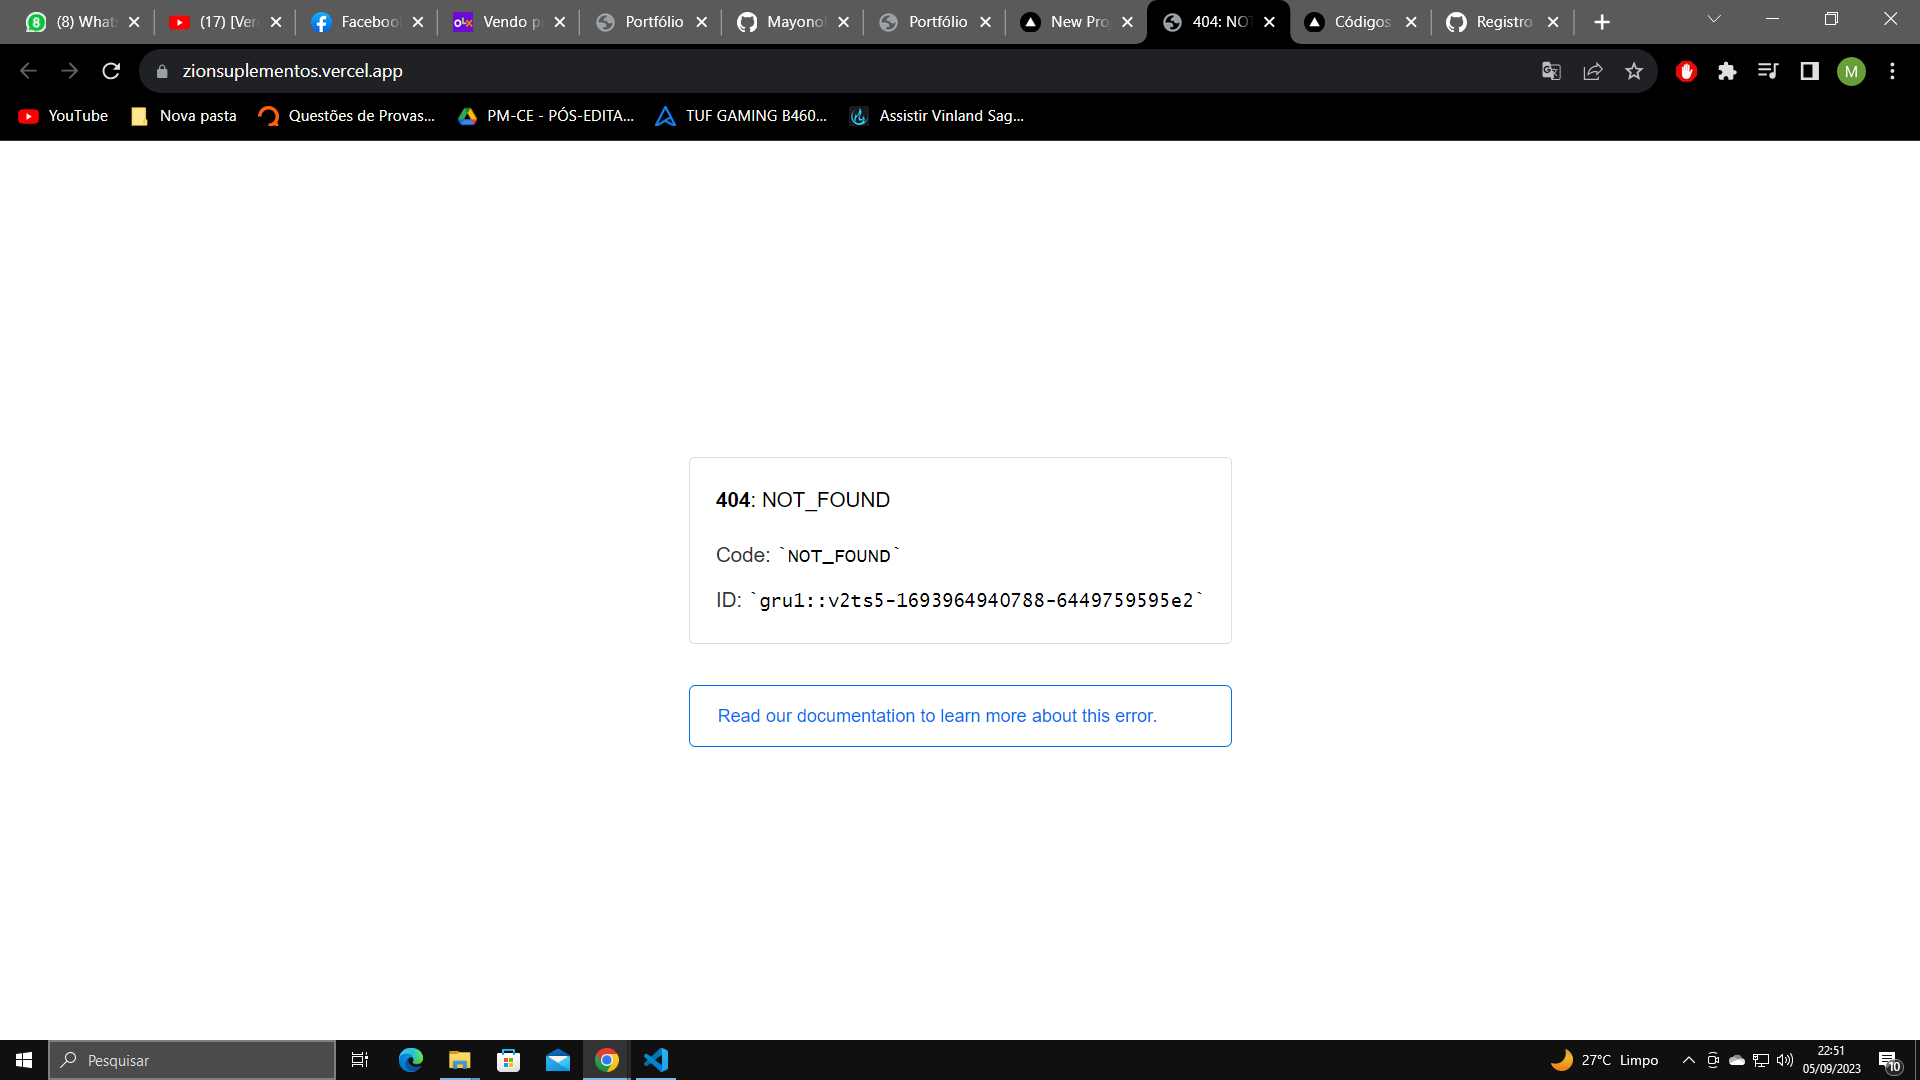Screen dimensions: 1920x1080
Task: Open the clock and date 22:51
Action: tap(1831, 1060)
